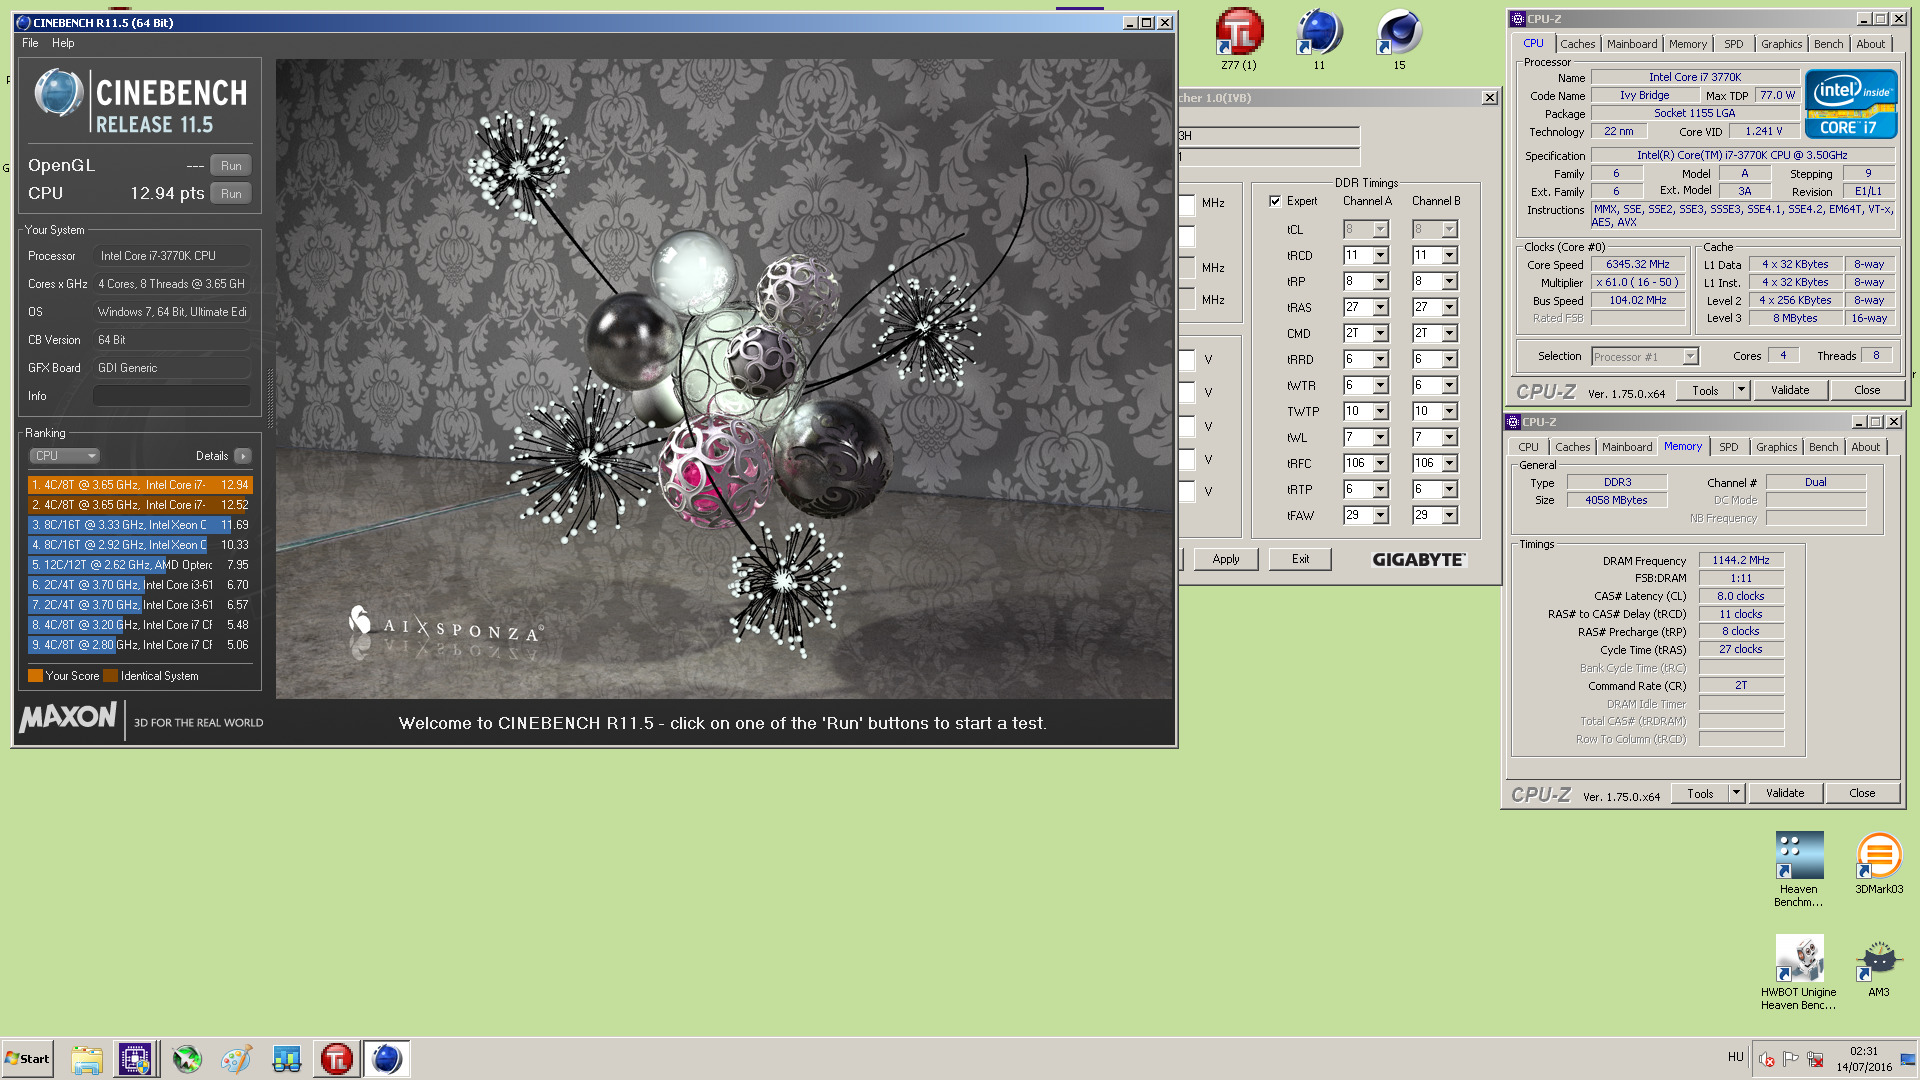This screenshot has width=1920, height=1080.
Task: Open the HWBOT Unigine Heaven shortcut
Action: (1799, 972)
